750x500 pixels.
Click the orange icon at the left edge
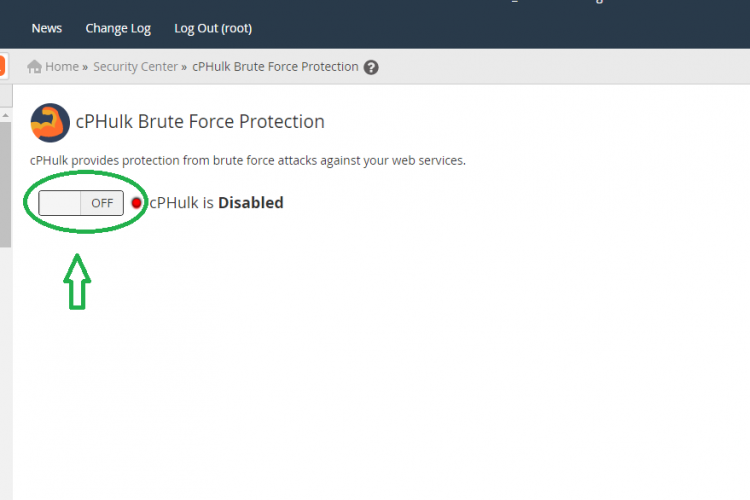(2, 66)
